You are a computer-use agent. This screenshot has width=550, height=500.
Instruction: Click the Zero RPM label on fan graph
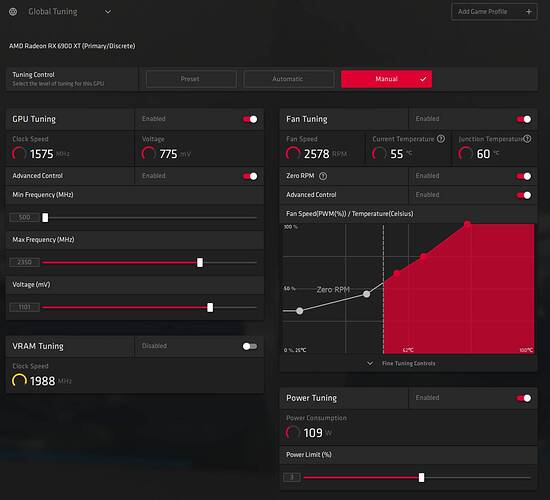333,290
